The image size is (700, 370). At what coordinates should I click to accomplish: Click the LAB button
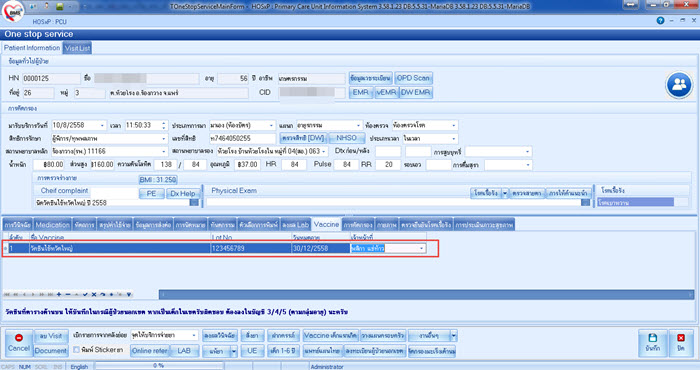pos(184,351)
